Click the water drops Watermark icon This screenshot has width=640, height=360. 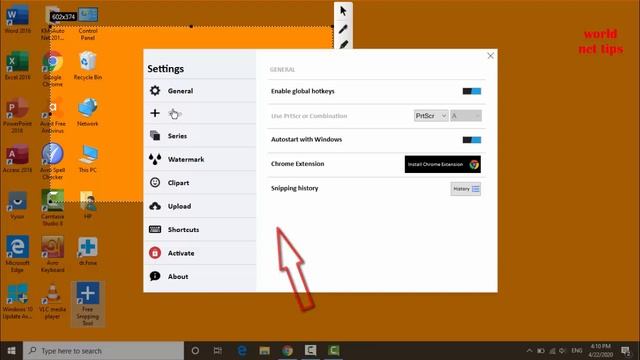coord(155,159)
